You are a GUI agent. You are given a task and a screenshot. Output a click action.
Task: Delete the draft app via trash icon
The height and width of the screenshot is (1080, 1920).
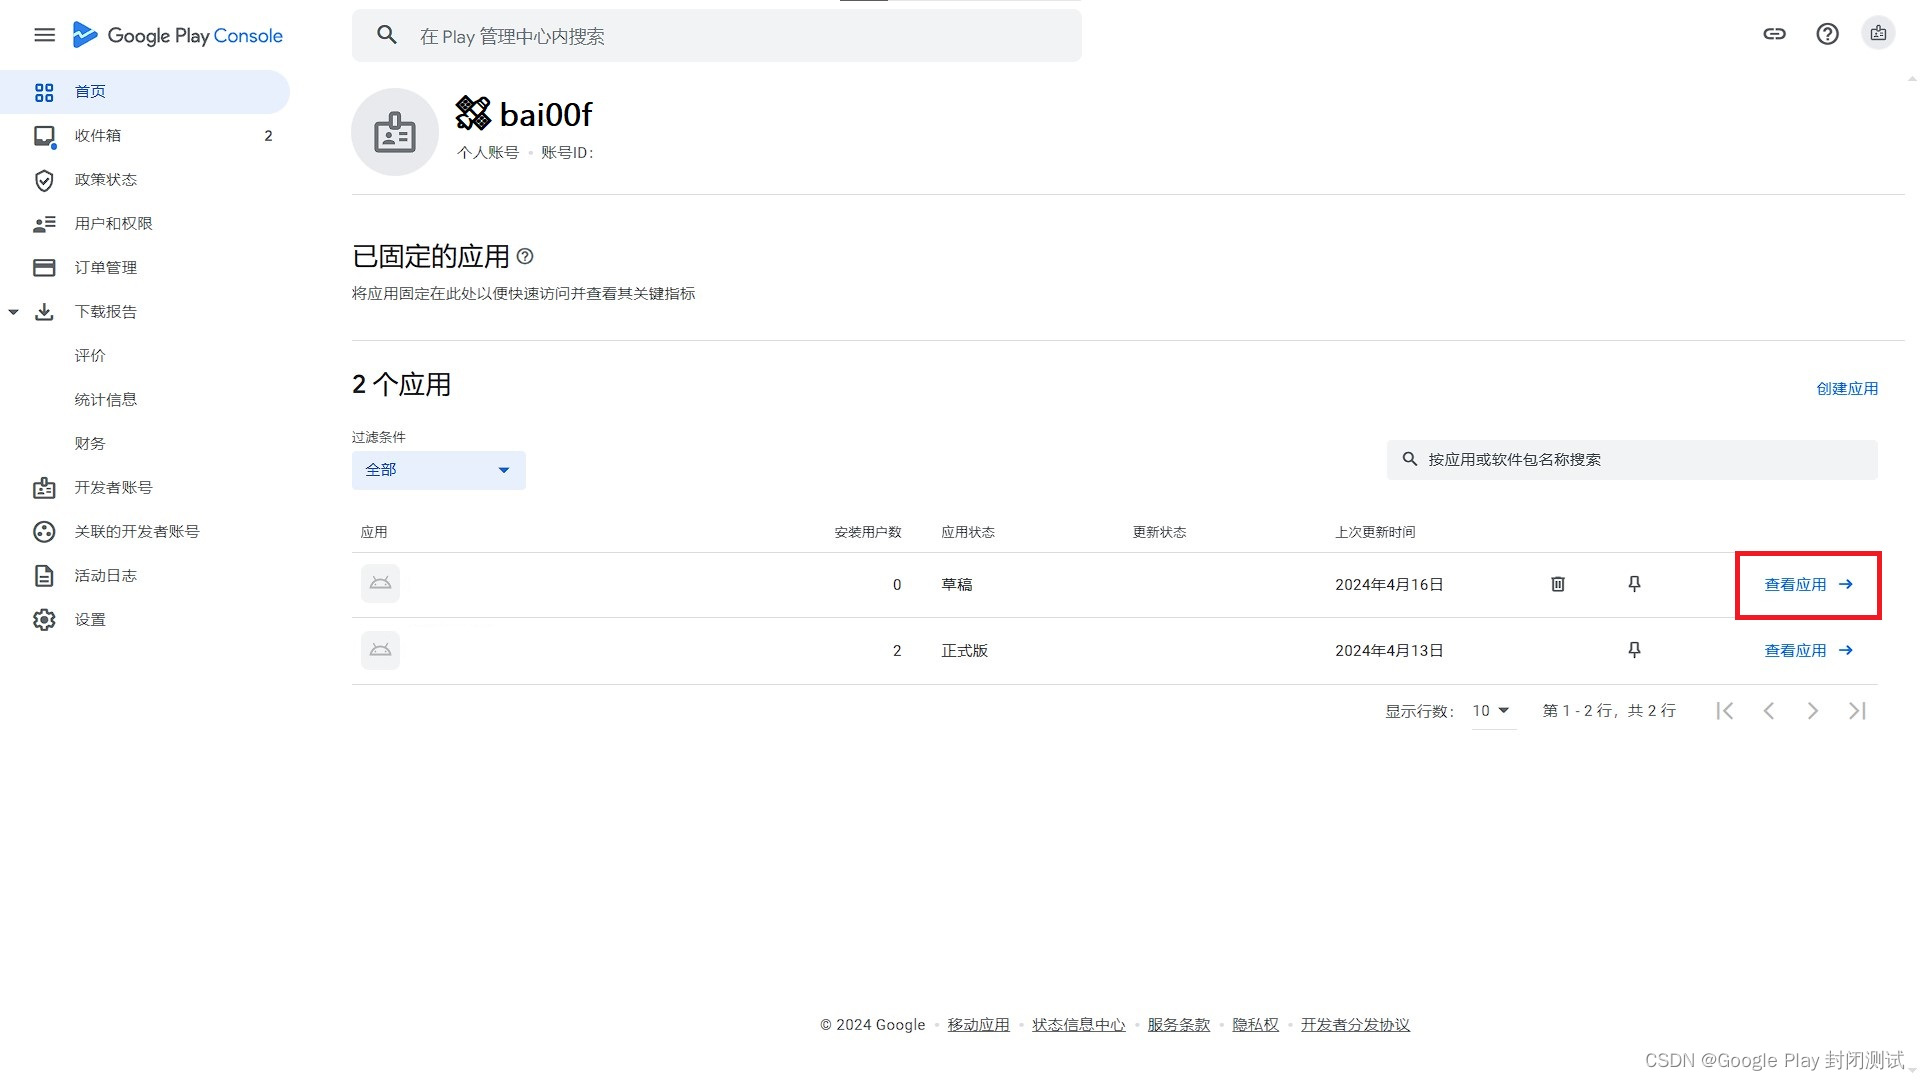(1557, 584)
